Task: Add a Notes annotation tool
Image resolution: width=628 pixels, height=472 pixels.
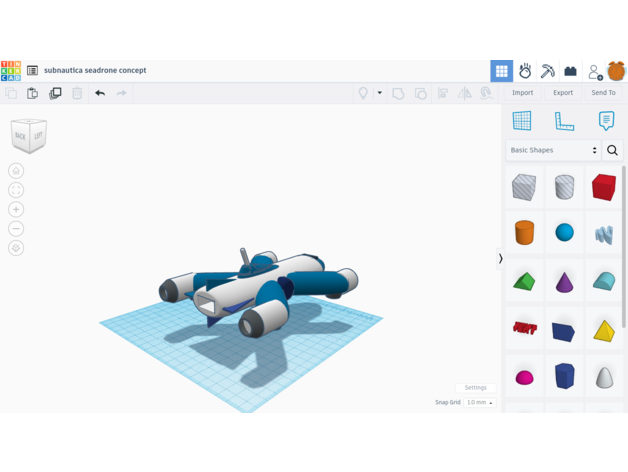Action: (x=606, y=121)
